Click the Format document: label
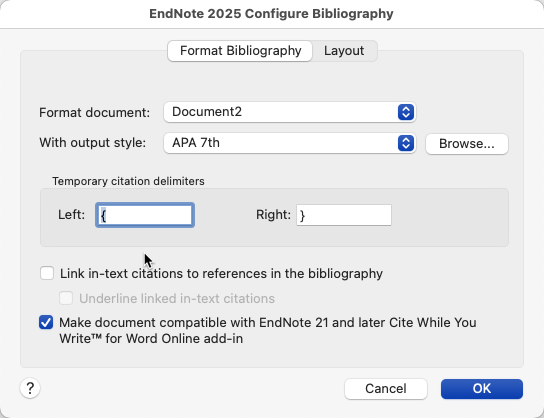Screen dimensions: 544x418 94,113
